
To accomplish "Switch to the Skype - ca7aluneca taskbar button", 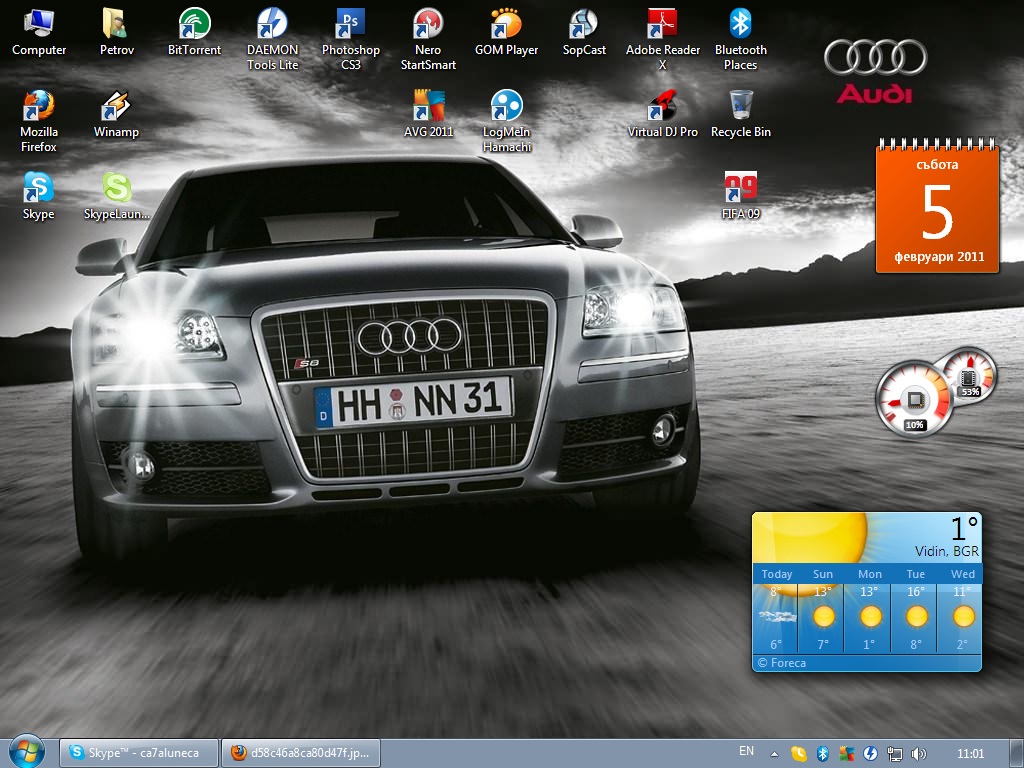I will click(138, 753).
